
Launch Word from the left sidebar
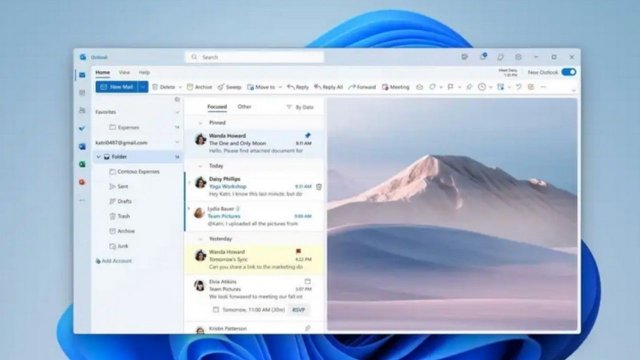pos(82,146)
